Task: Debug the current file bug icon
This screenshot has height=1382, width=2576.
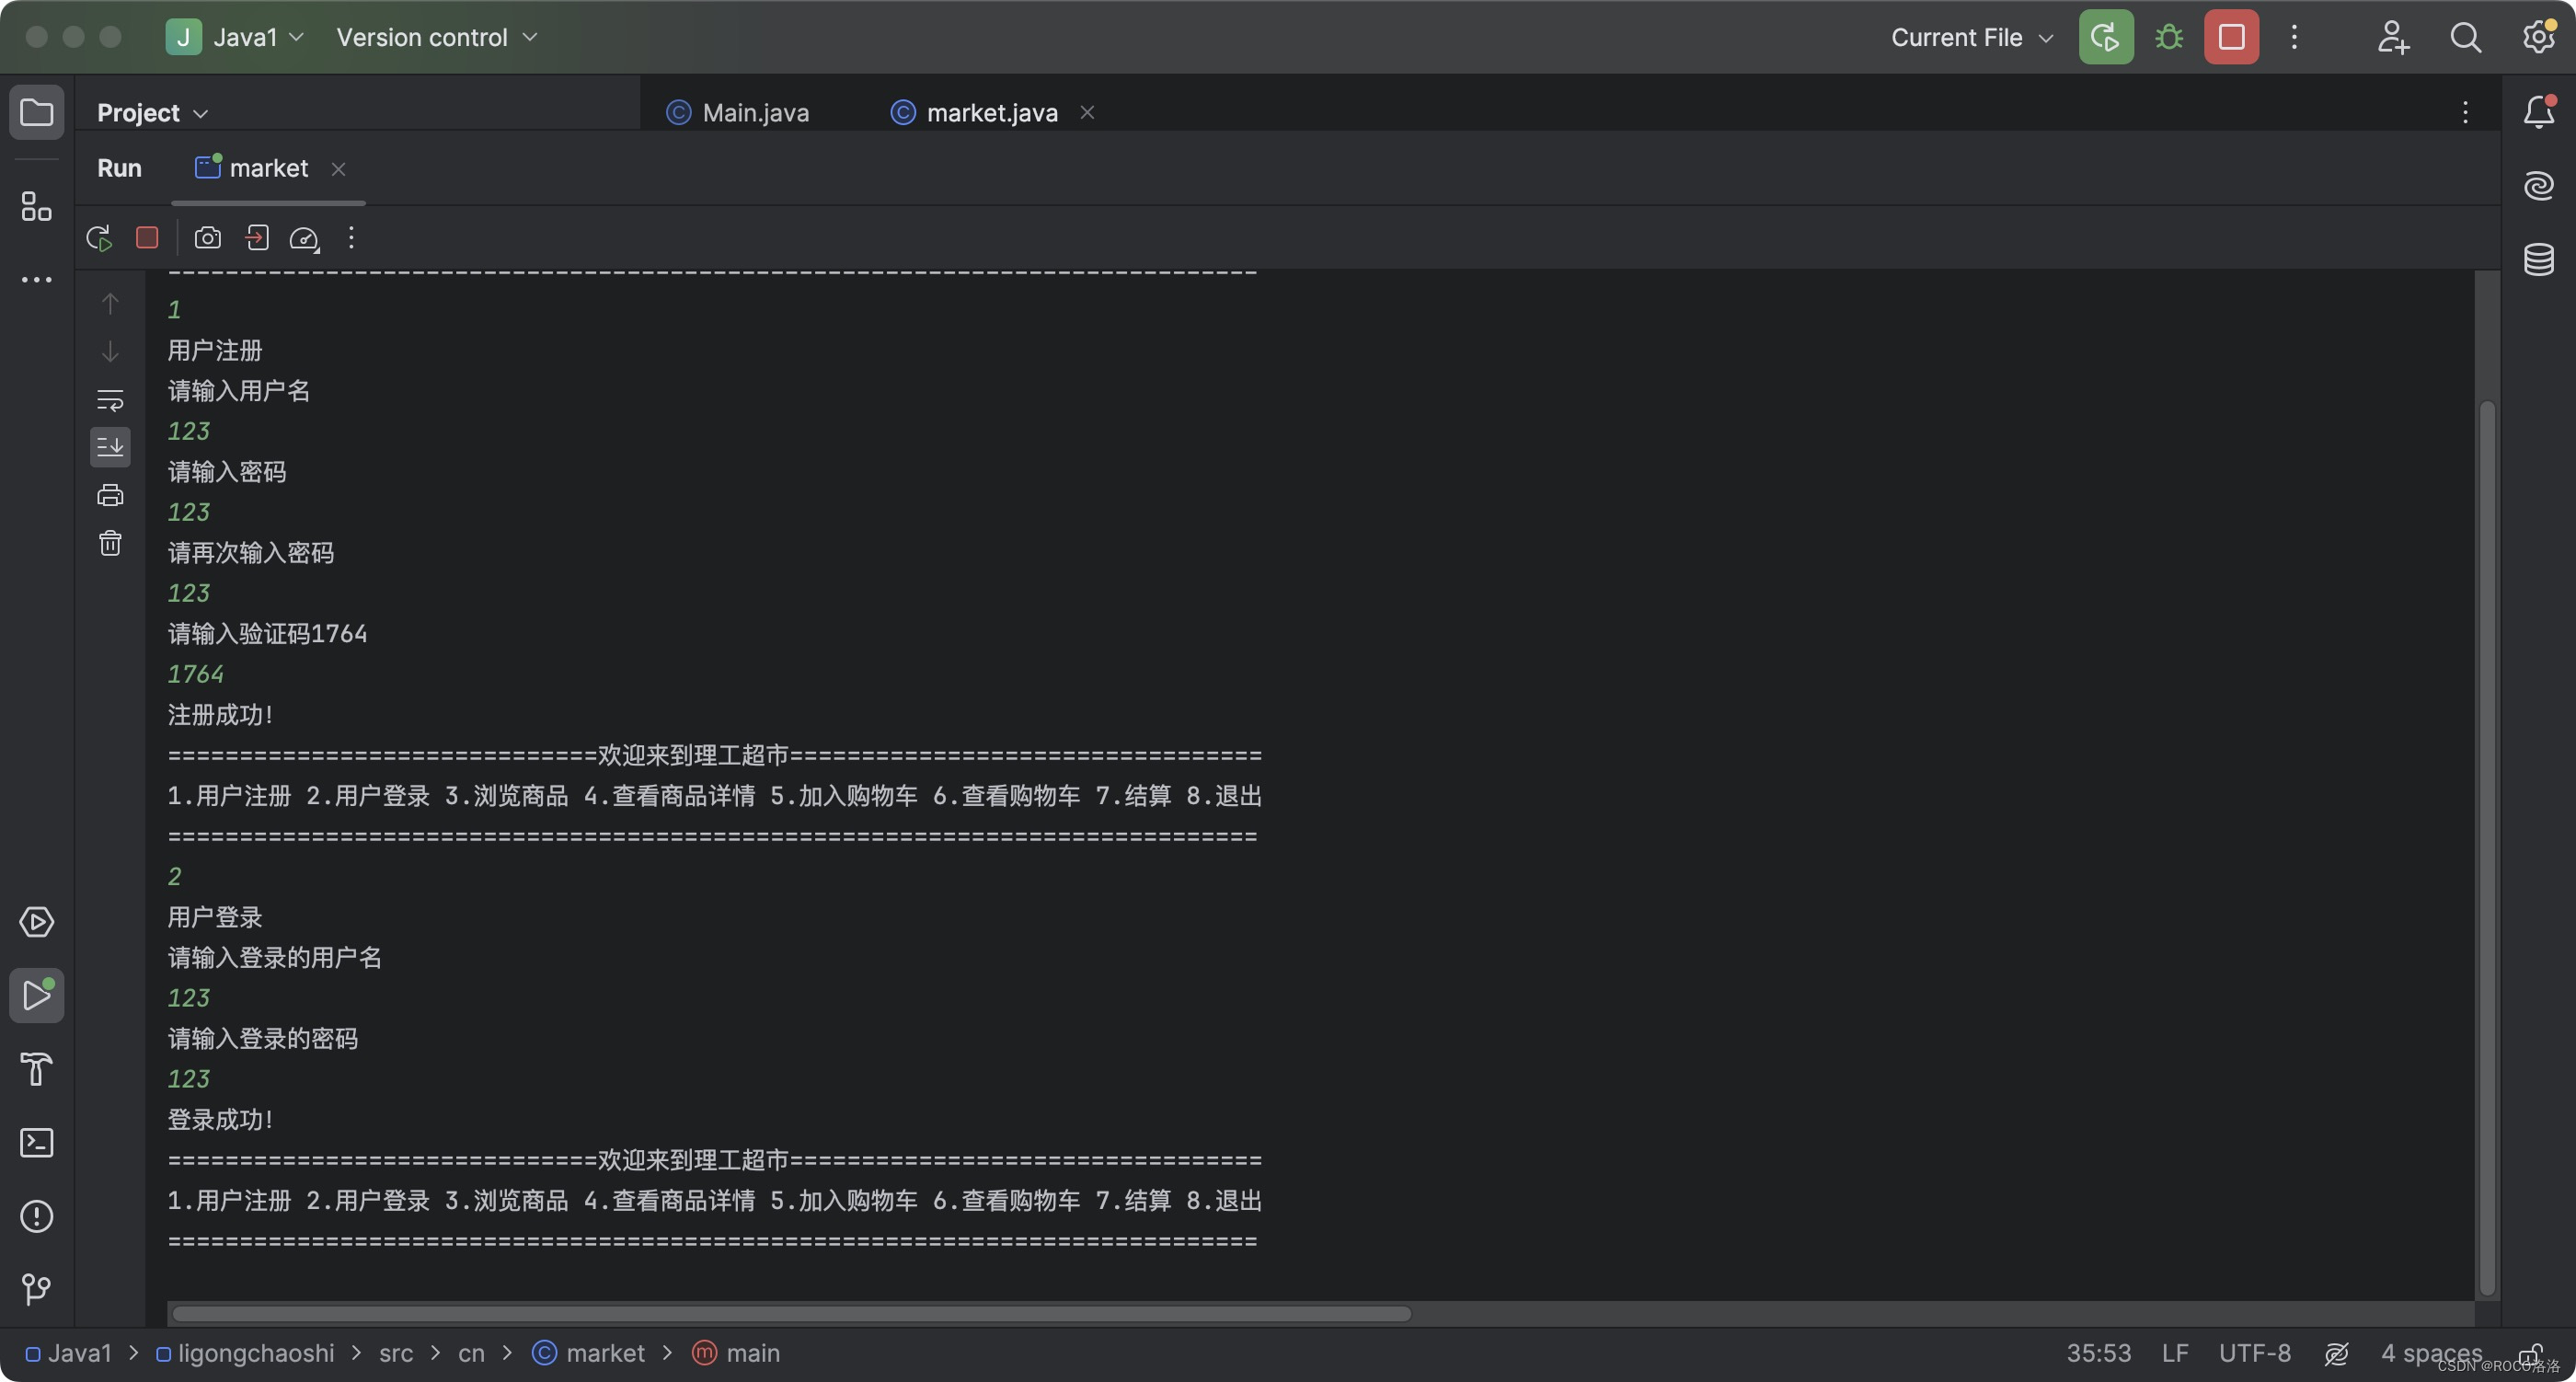Action: pos(2169,37)
